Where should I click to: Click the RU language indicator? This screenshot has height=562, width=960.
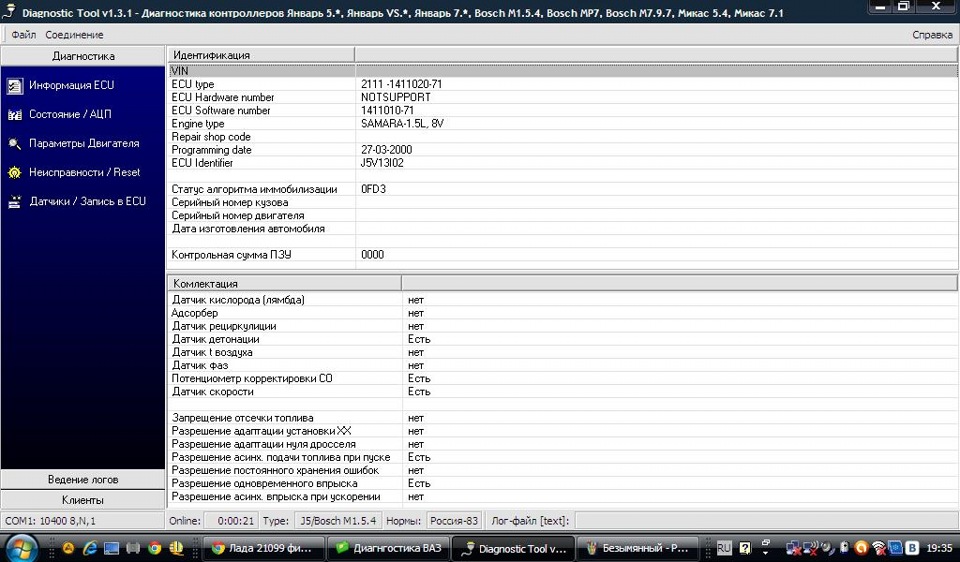pos(724,548)
